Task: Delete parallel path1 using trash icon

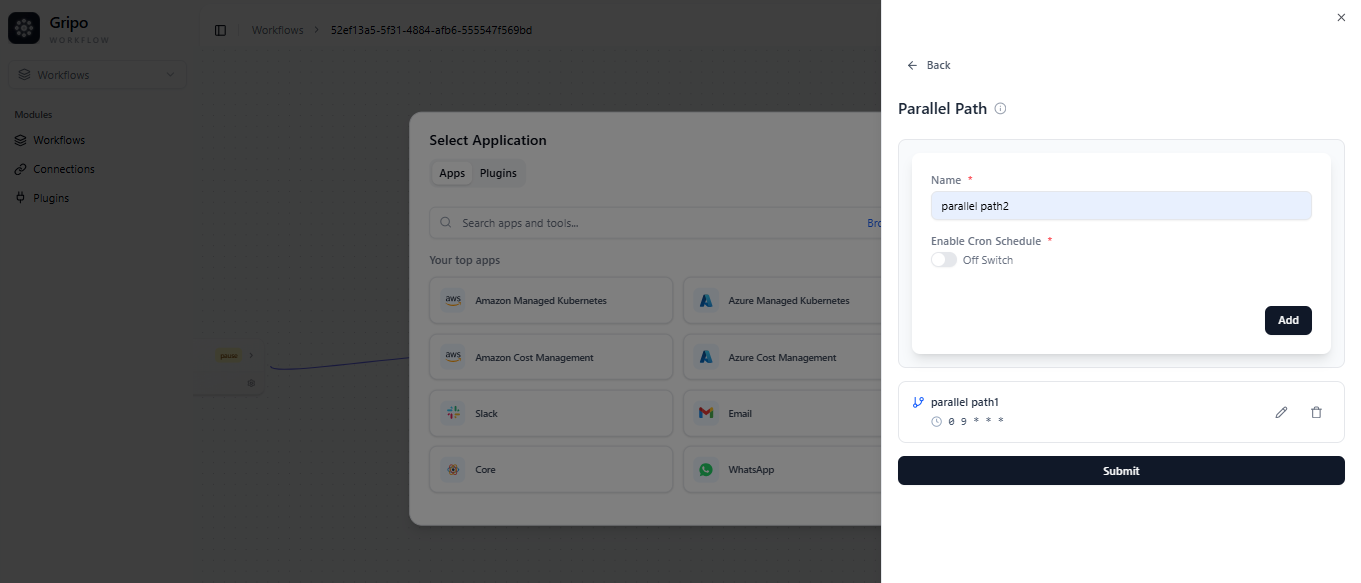Action: coord(1316,412)
